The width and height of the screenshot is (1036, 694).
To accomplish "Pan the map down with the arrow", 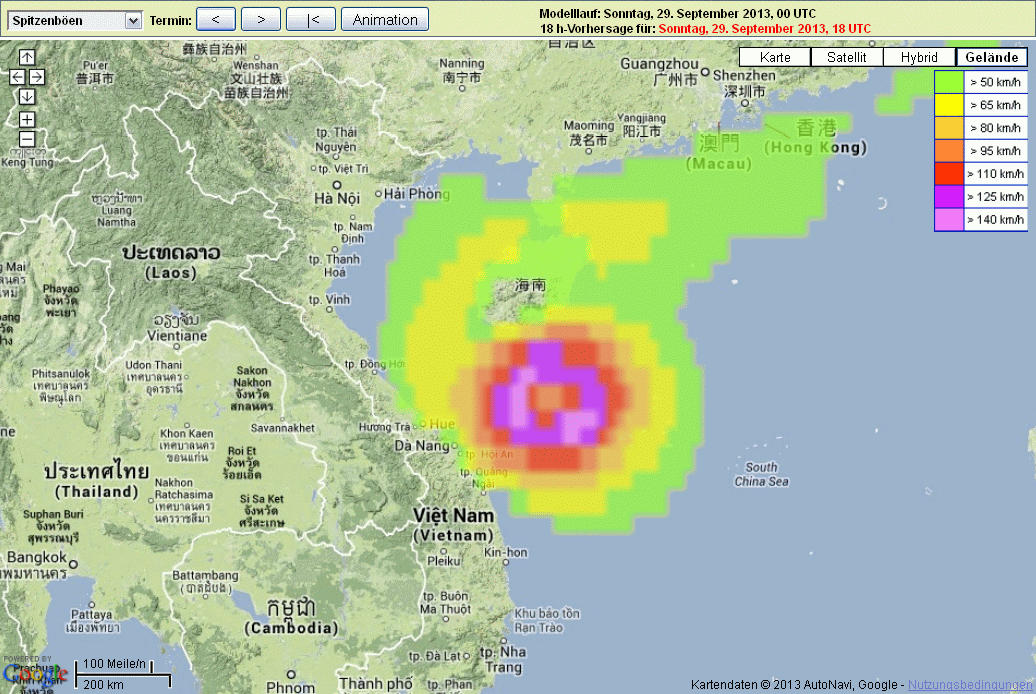I will [x=27, y=96].
